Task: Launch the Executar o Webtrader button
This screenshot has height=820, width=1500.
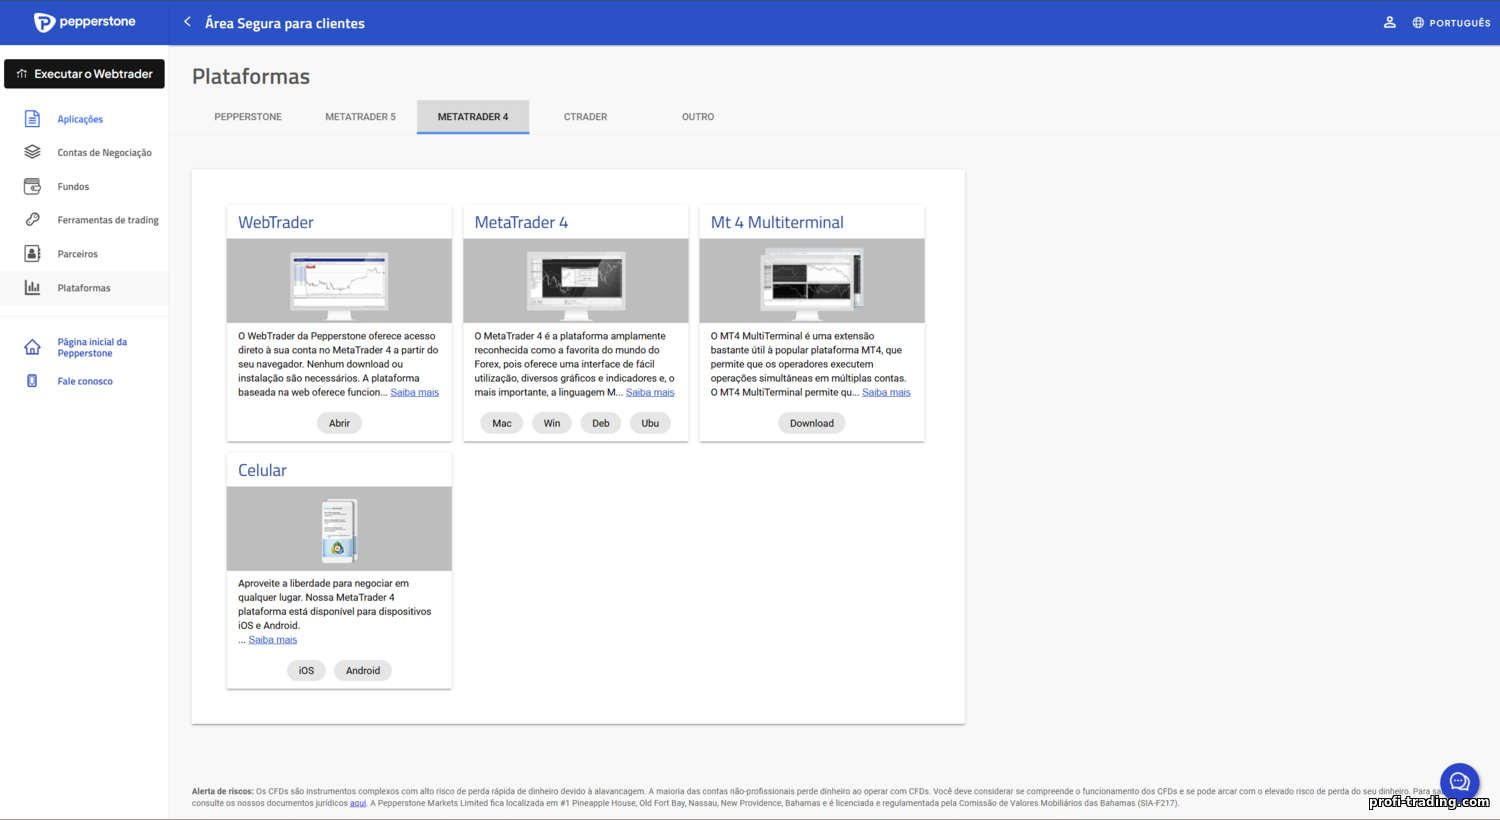Action: tap(84, 74)
